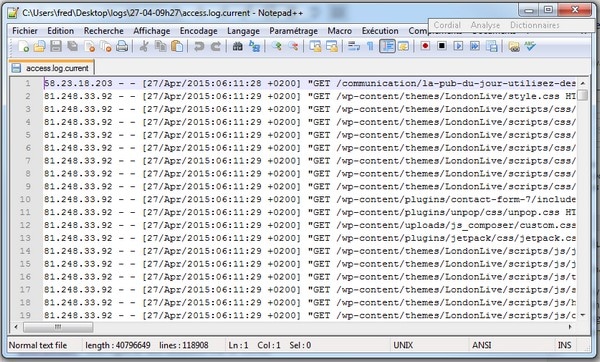Screen dimensions: 600x362
Task: Close the current document via toolbar icon
Action: point(89,47)
